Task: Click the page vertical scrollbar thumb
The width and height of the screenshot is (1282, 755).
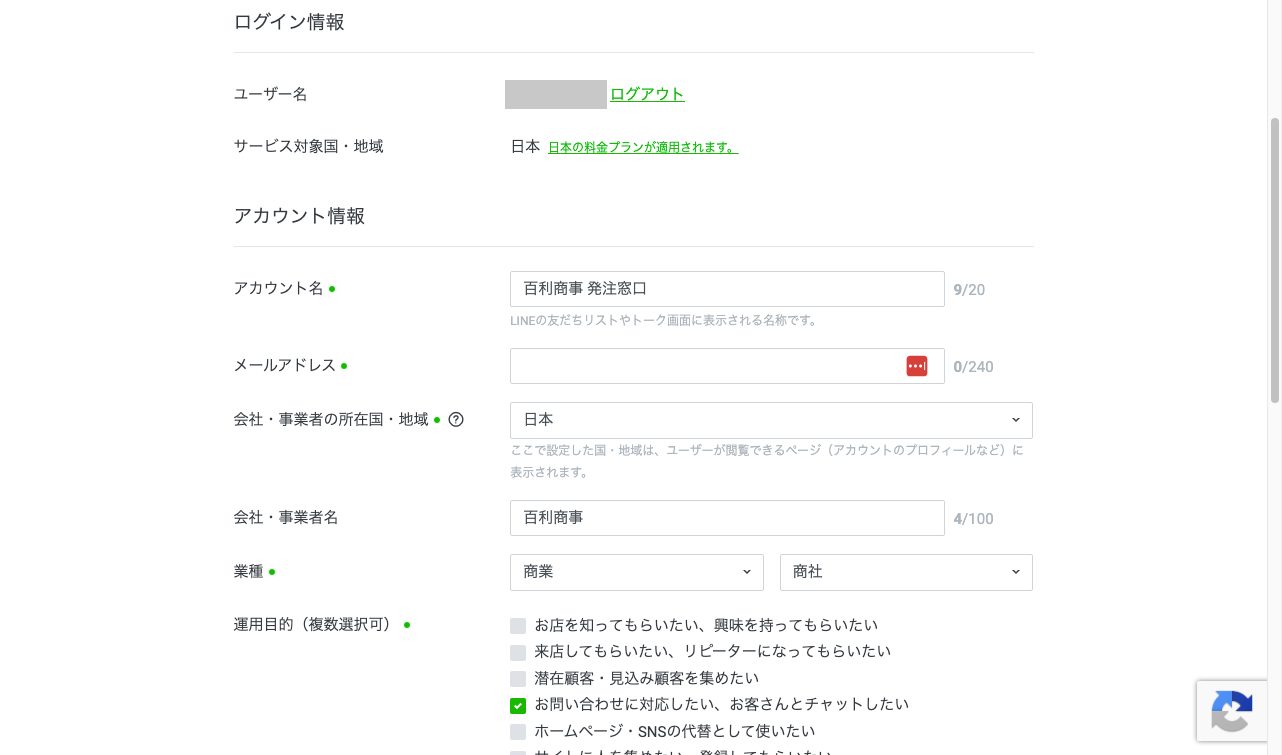Action: coord(1275,260)
